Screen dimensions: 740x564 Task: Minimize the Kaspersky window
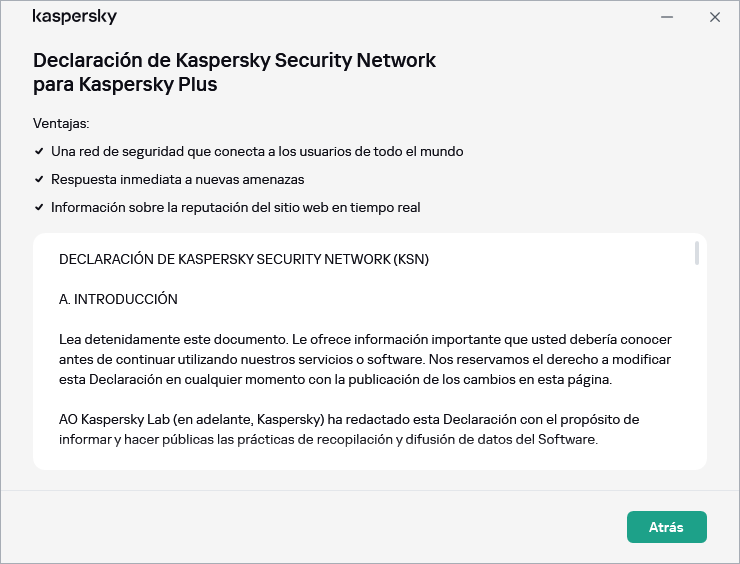click(667, 17)
